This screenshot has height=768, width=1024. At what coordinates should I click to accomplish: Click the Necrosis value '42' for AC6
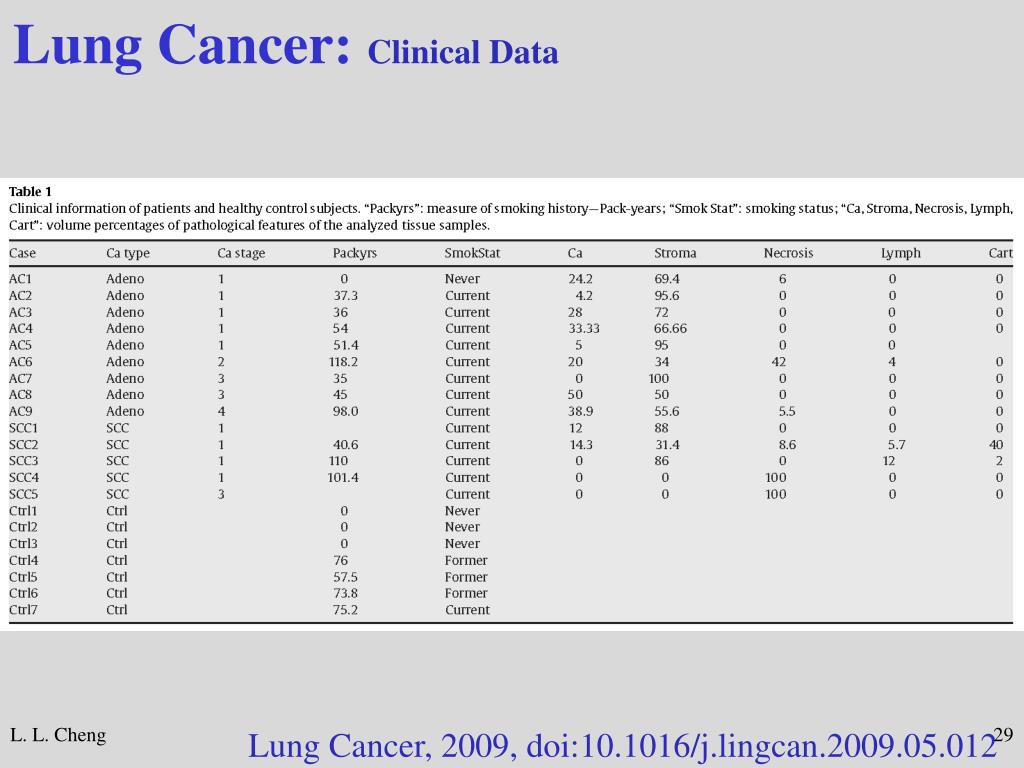pyautogui.click(x=778, y=362)
